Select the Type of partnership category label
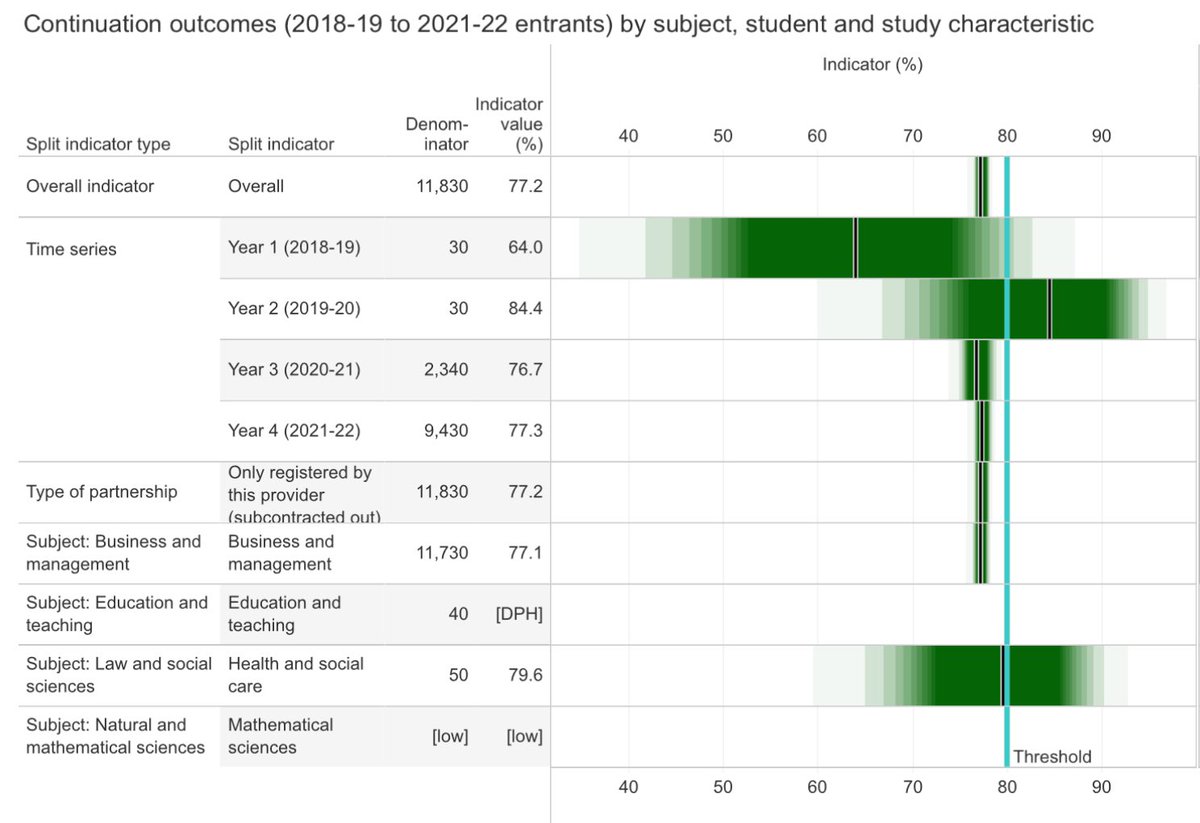The width and height of the screenshot is (1200, 823). tap(101, 492)
